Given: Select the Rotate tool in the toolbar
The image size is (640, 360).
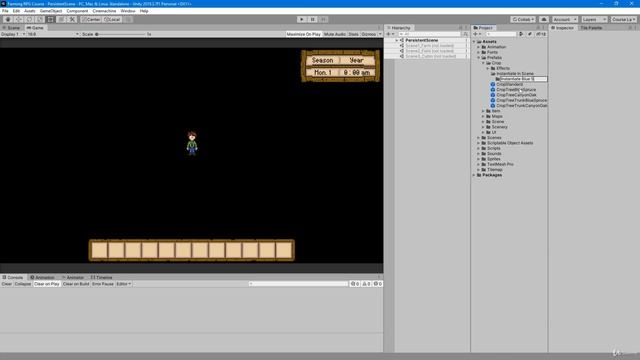Looking at the screenshot, I should point(29,19).
